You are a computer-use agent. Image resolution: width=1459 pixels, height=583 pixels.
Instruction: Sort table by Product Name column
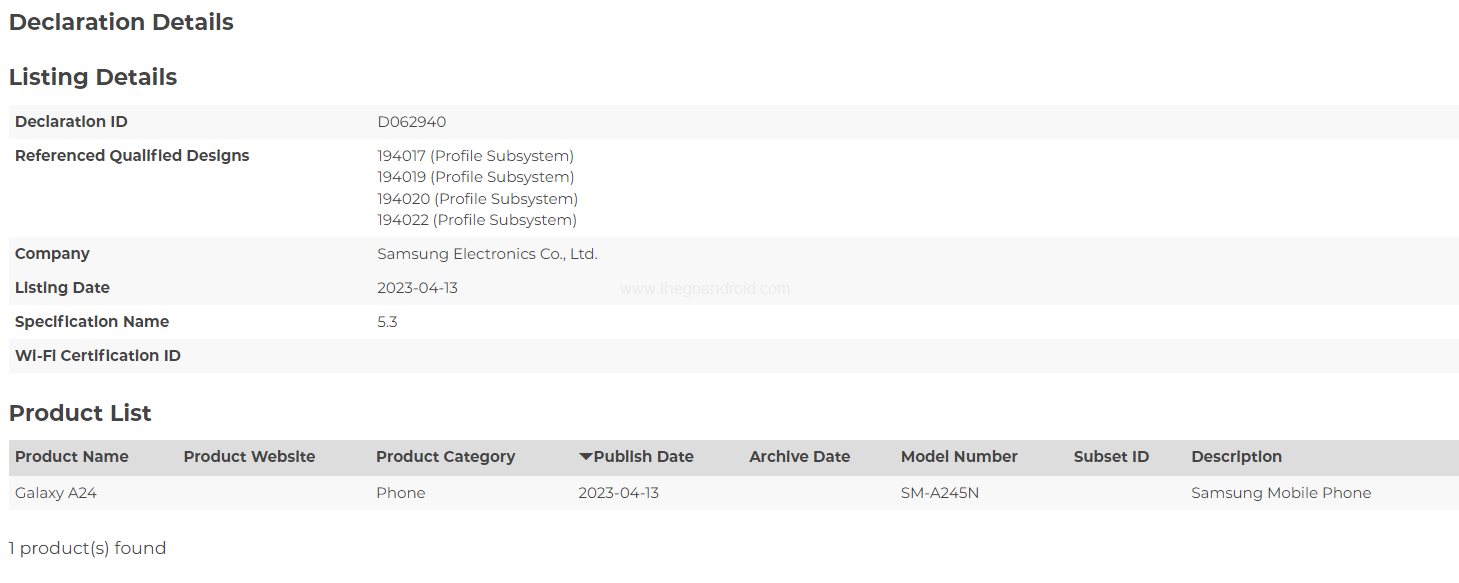[x=72, y=457]
